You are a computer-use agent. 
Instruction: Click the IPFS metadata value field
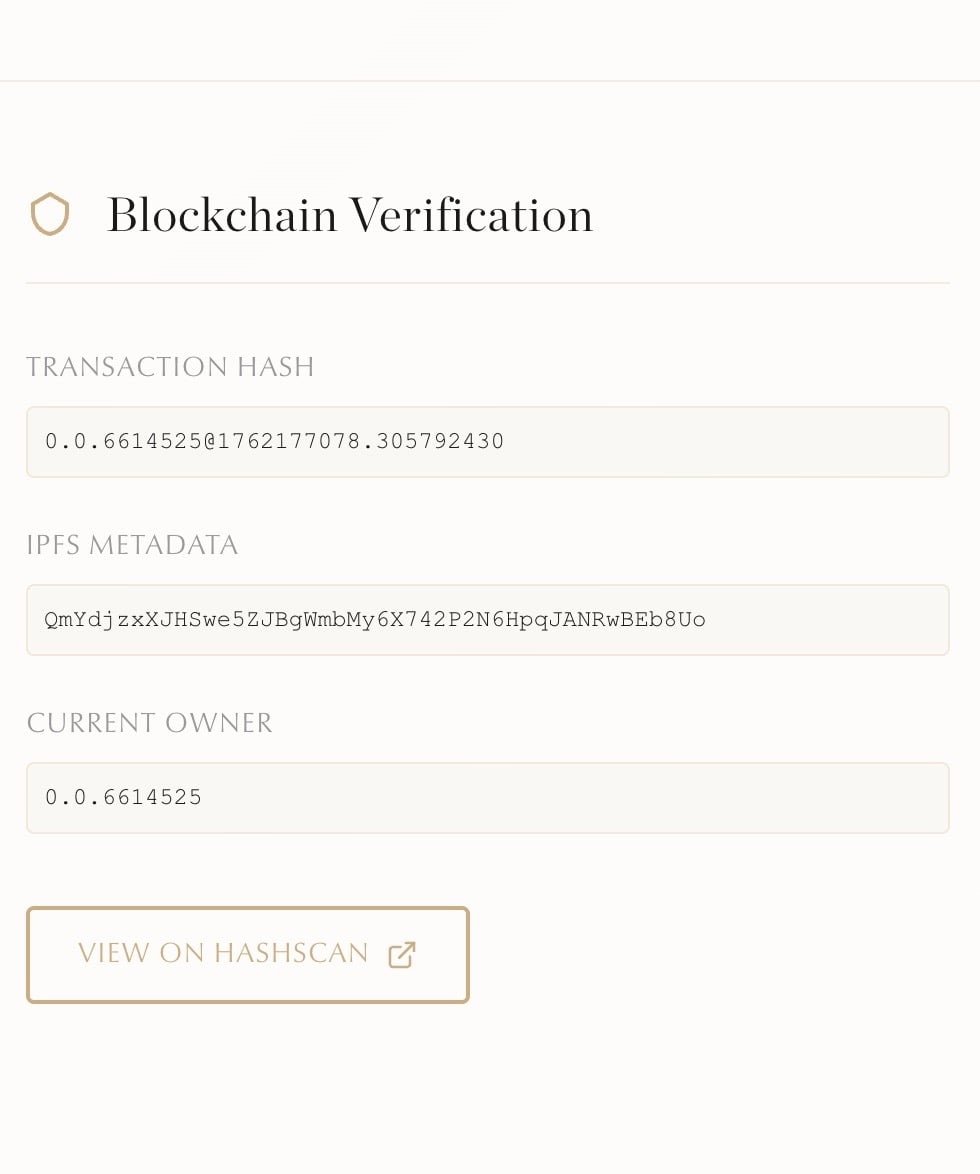pos(488,619)
